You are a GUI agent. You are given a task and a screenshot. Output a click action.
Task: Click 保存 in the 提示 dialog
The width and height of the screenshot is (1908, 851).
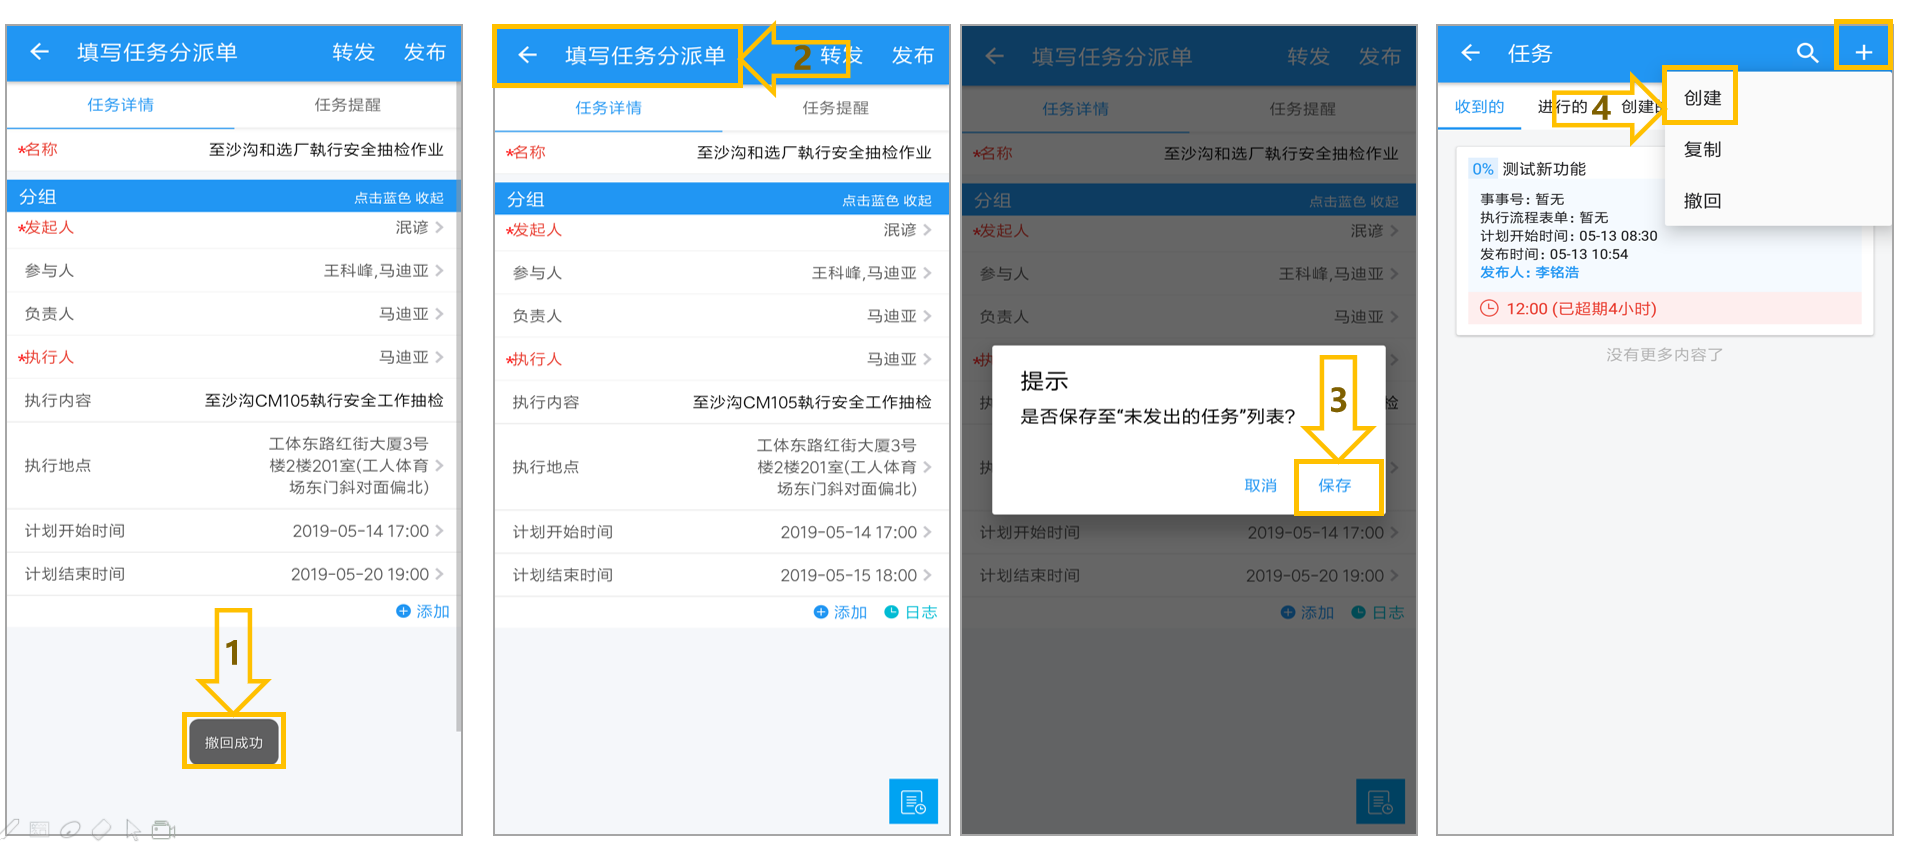1334,485
